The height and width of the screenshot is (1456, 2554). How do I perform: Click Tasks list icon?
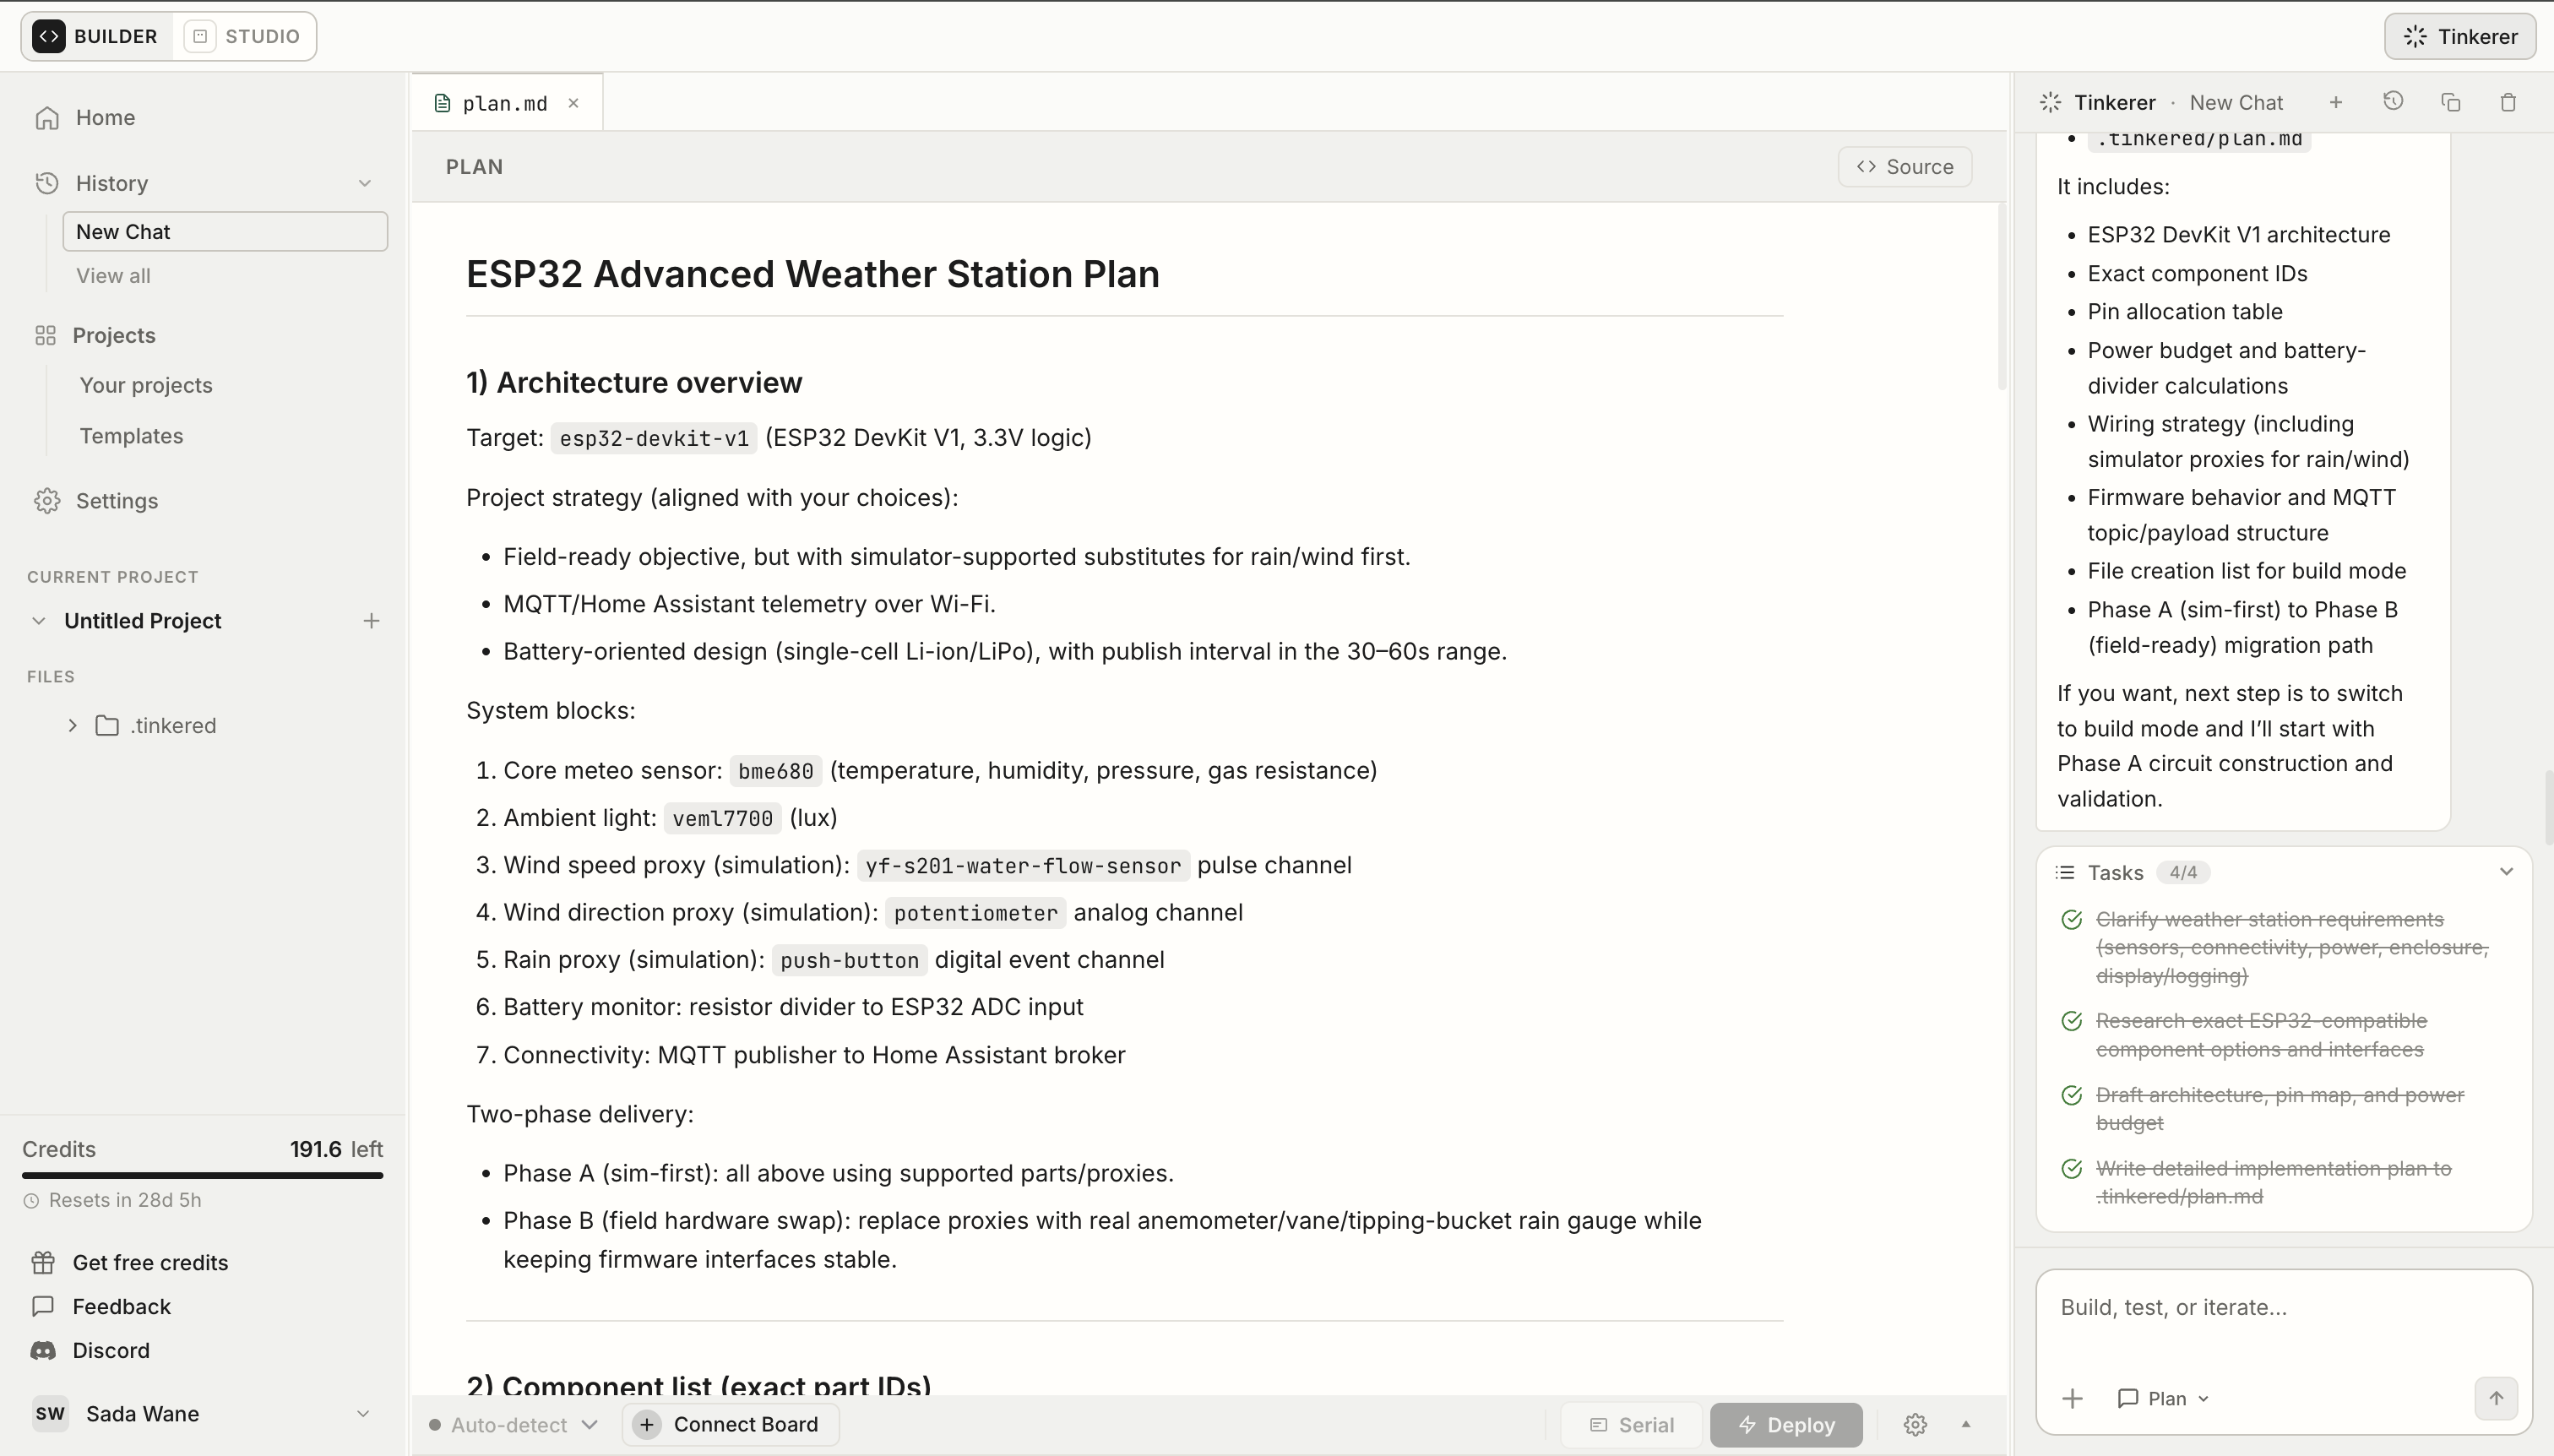pos(2064,872)
